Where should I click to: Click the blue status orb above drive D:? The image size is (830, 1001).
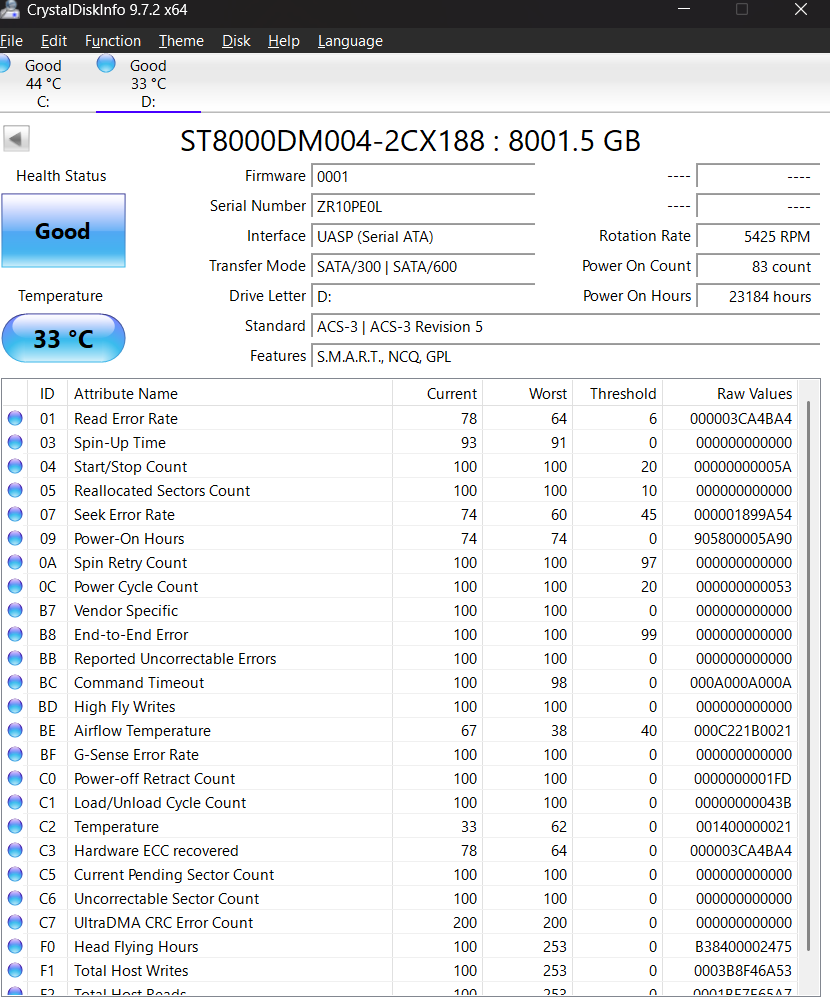click(x=106, y=65)
